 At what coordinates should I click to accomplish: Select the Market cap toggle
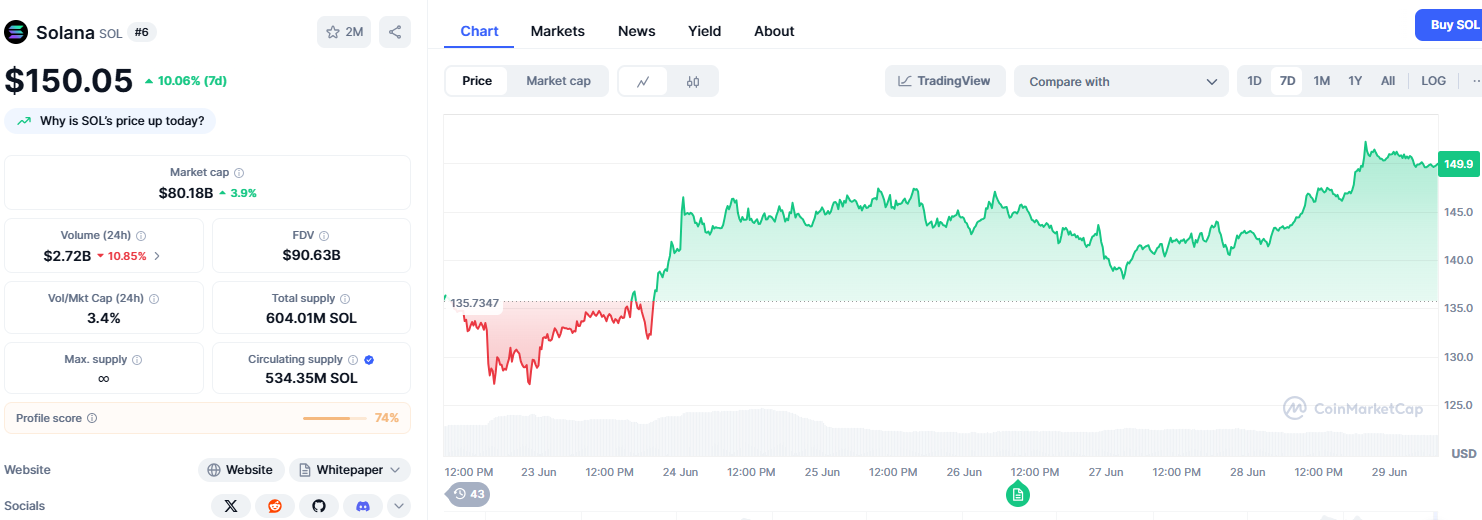pyautogui.click(x=558, y=81)
